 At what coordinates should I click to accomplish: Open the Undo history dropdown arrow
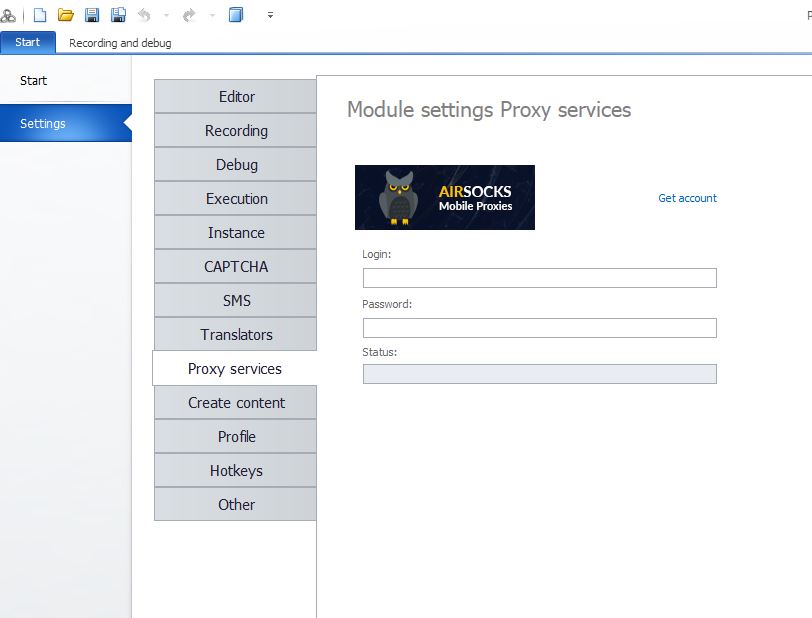tap(166, 16)
